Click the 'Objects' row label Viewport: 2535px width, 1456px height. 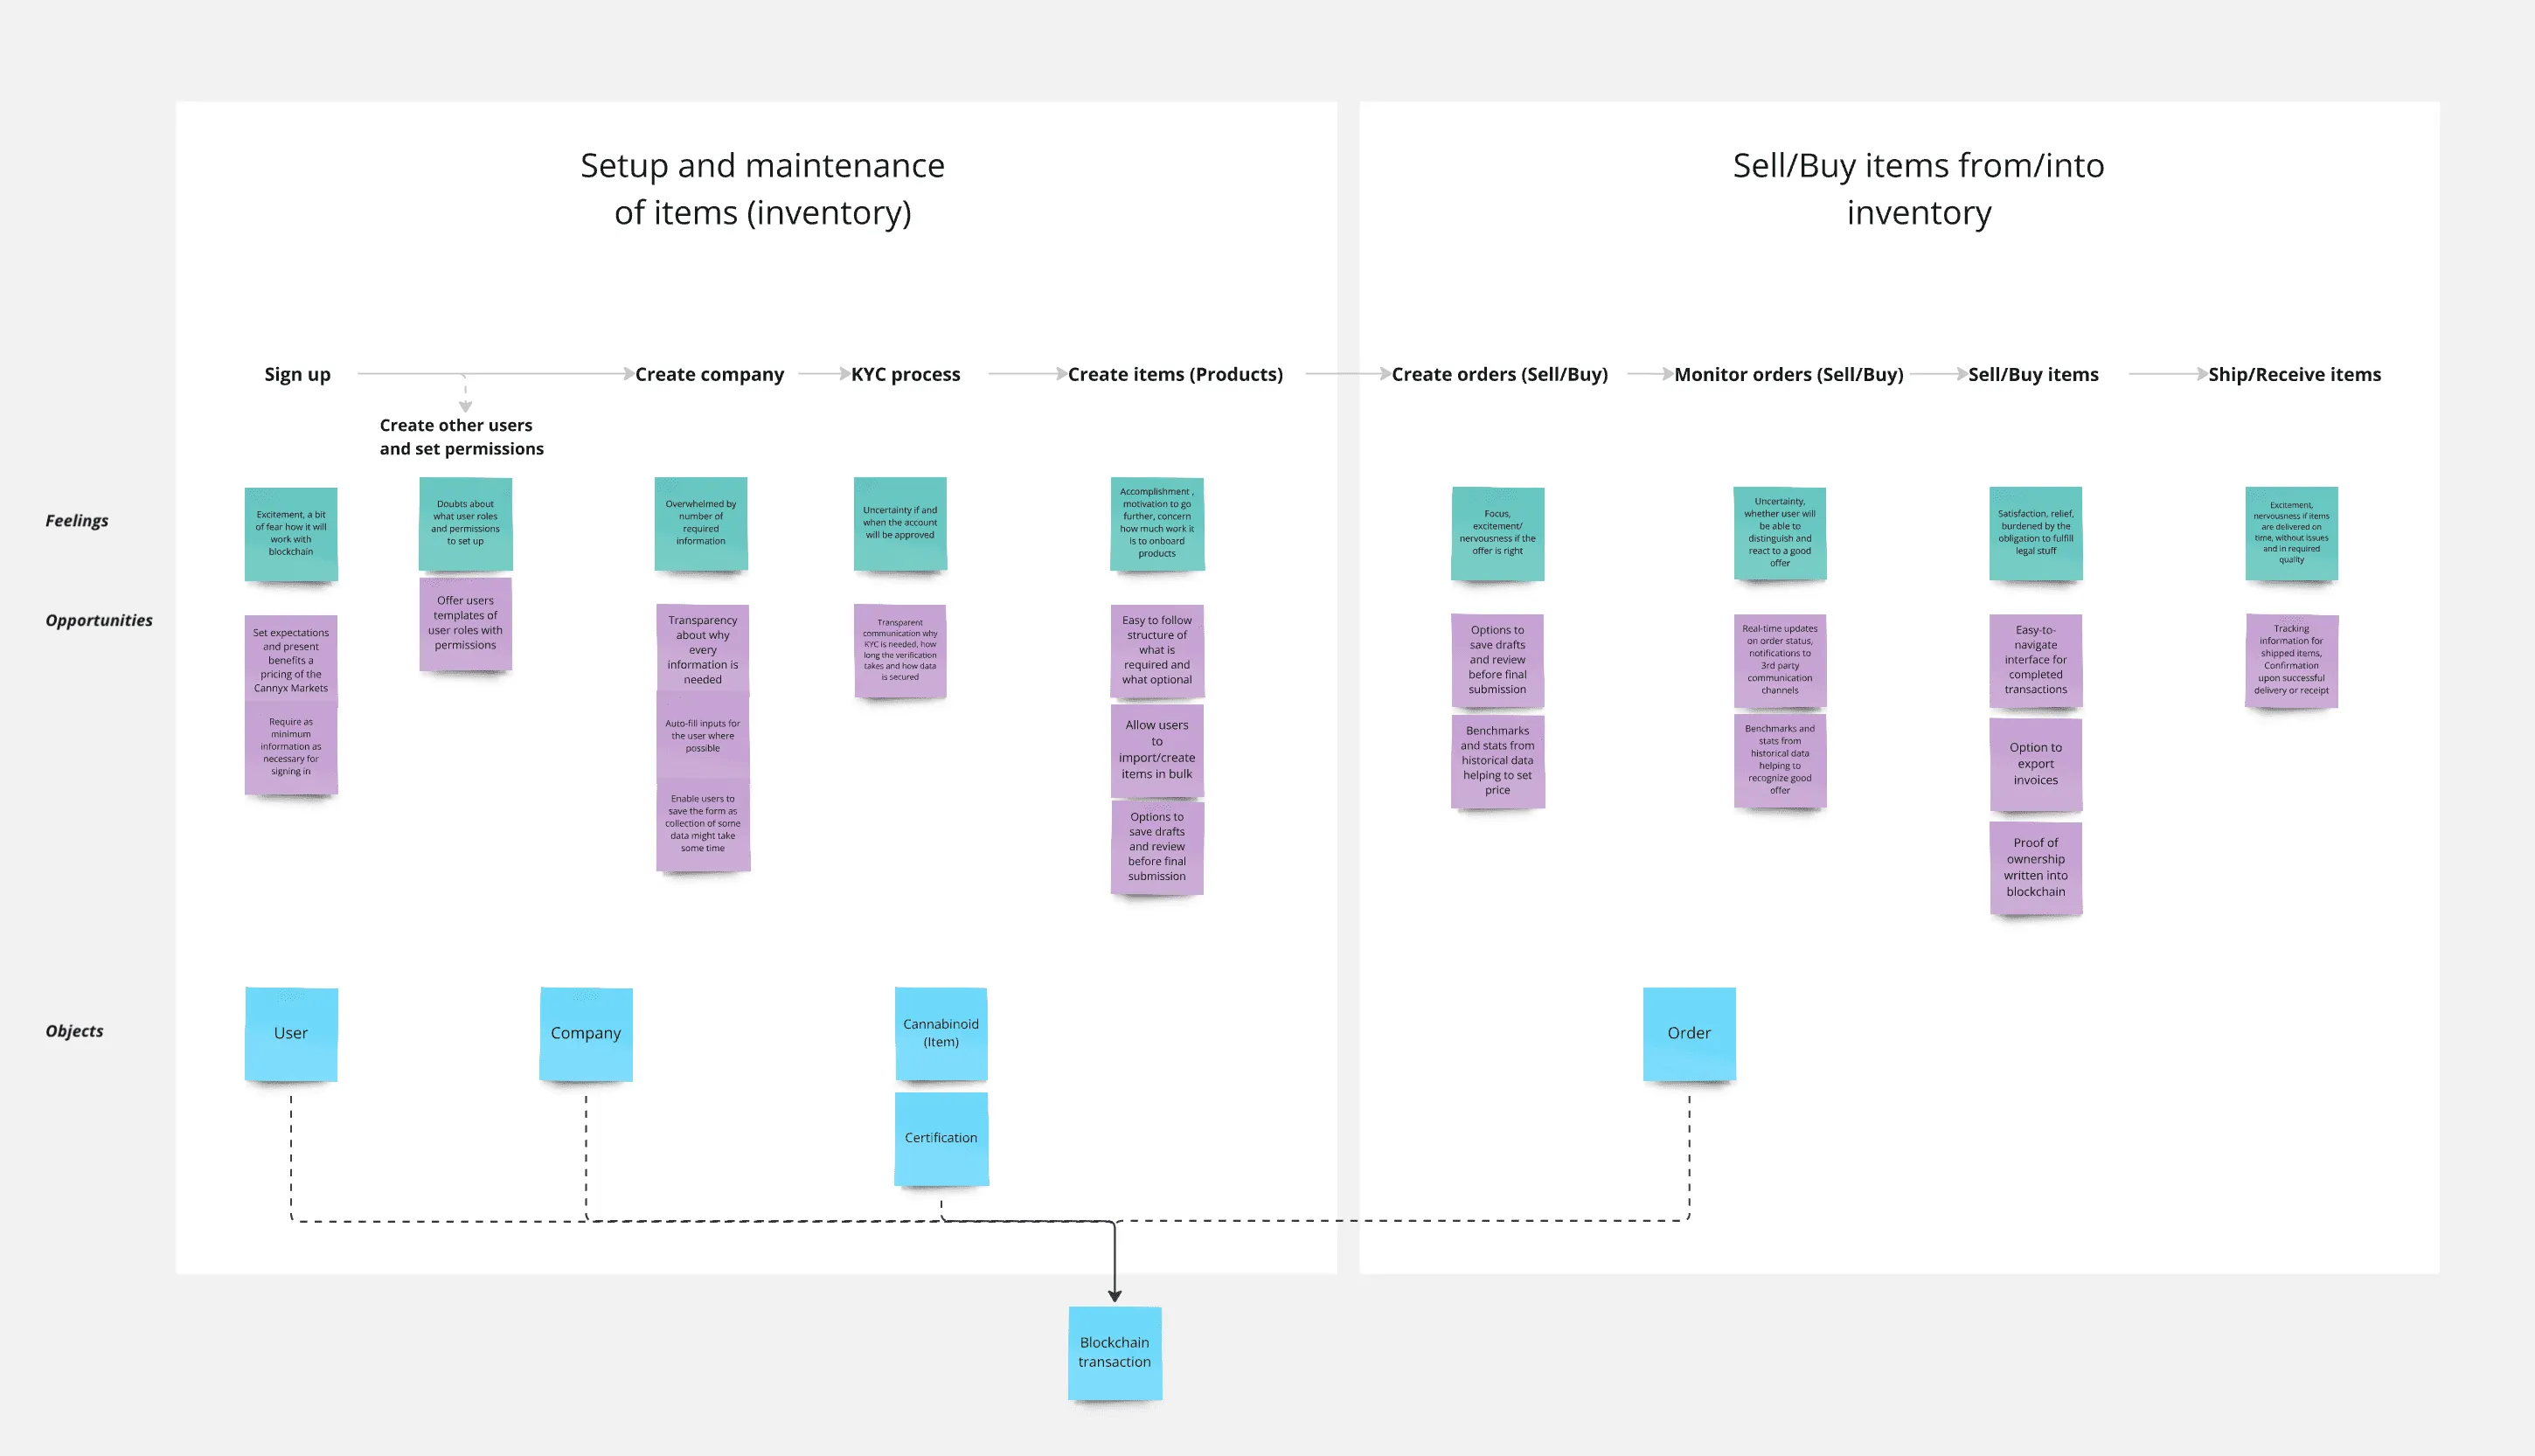pyautogui.click(x=74, y=1031)
